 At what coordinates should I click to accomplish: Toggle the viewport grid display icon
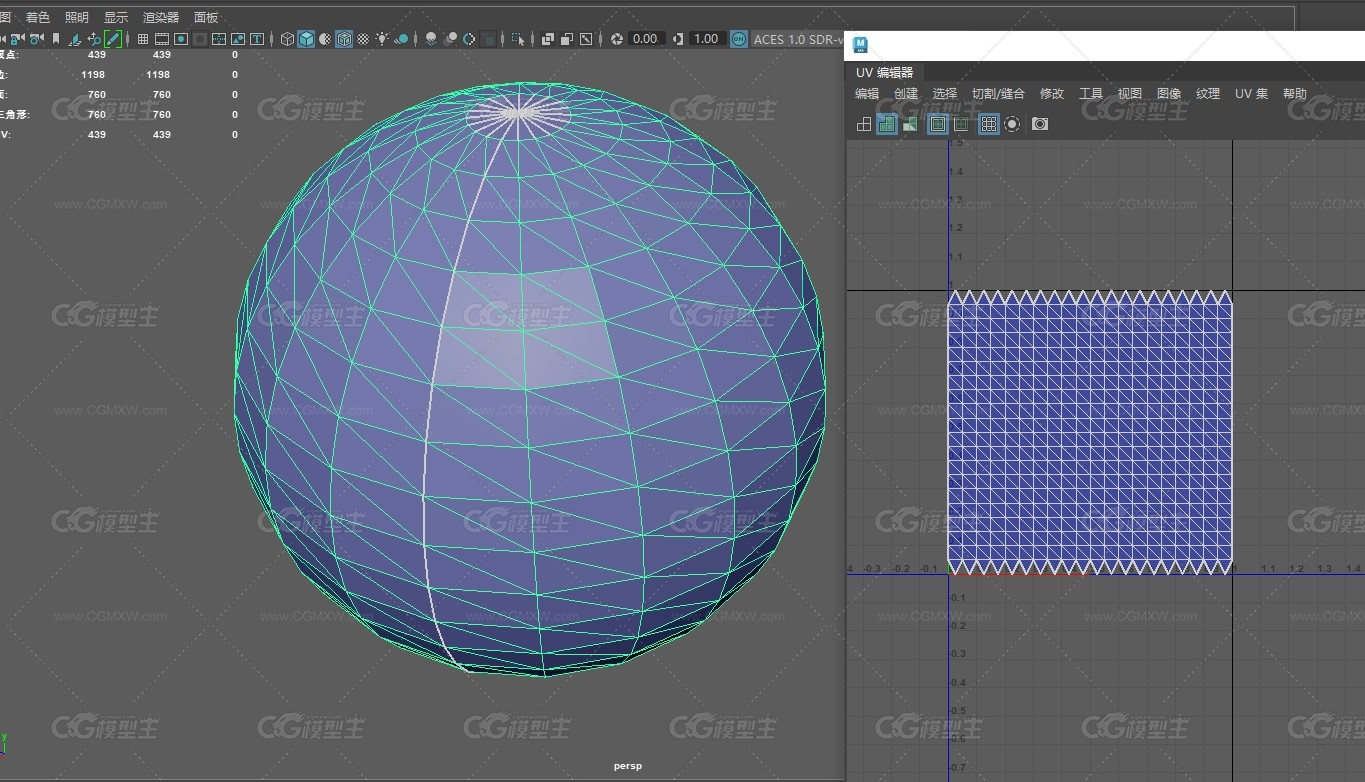[143, 39]
